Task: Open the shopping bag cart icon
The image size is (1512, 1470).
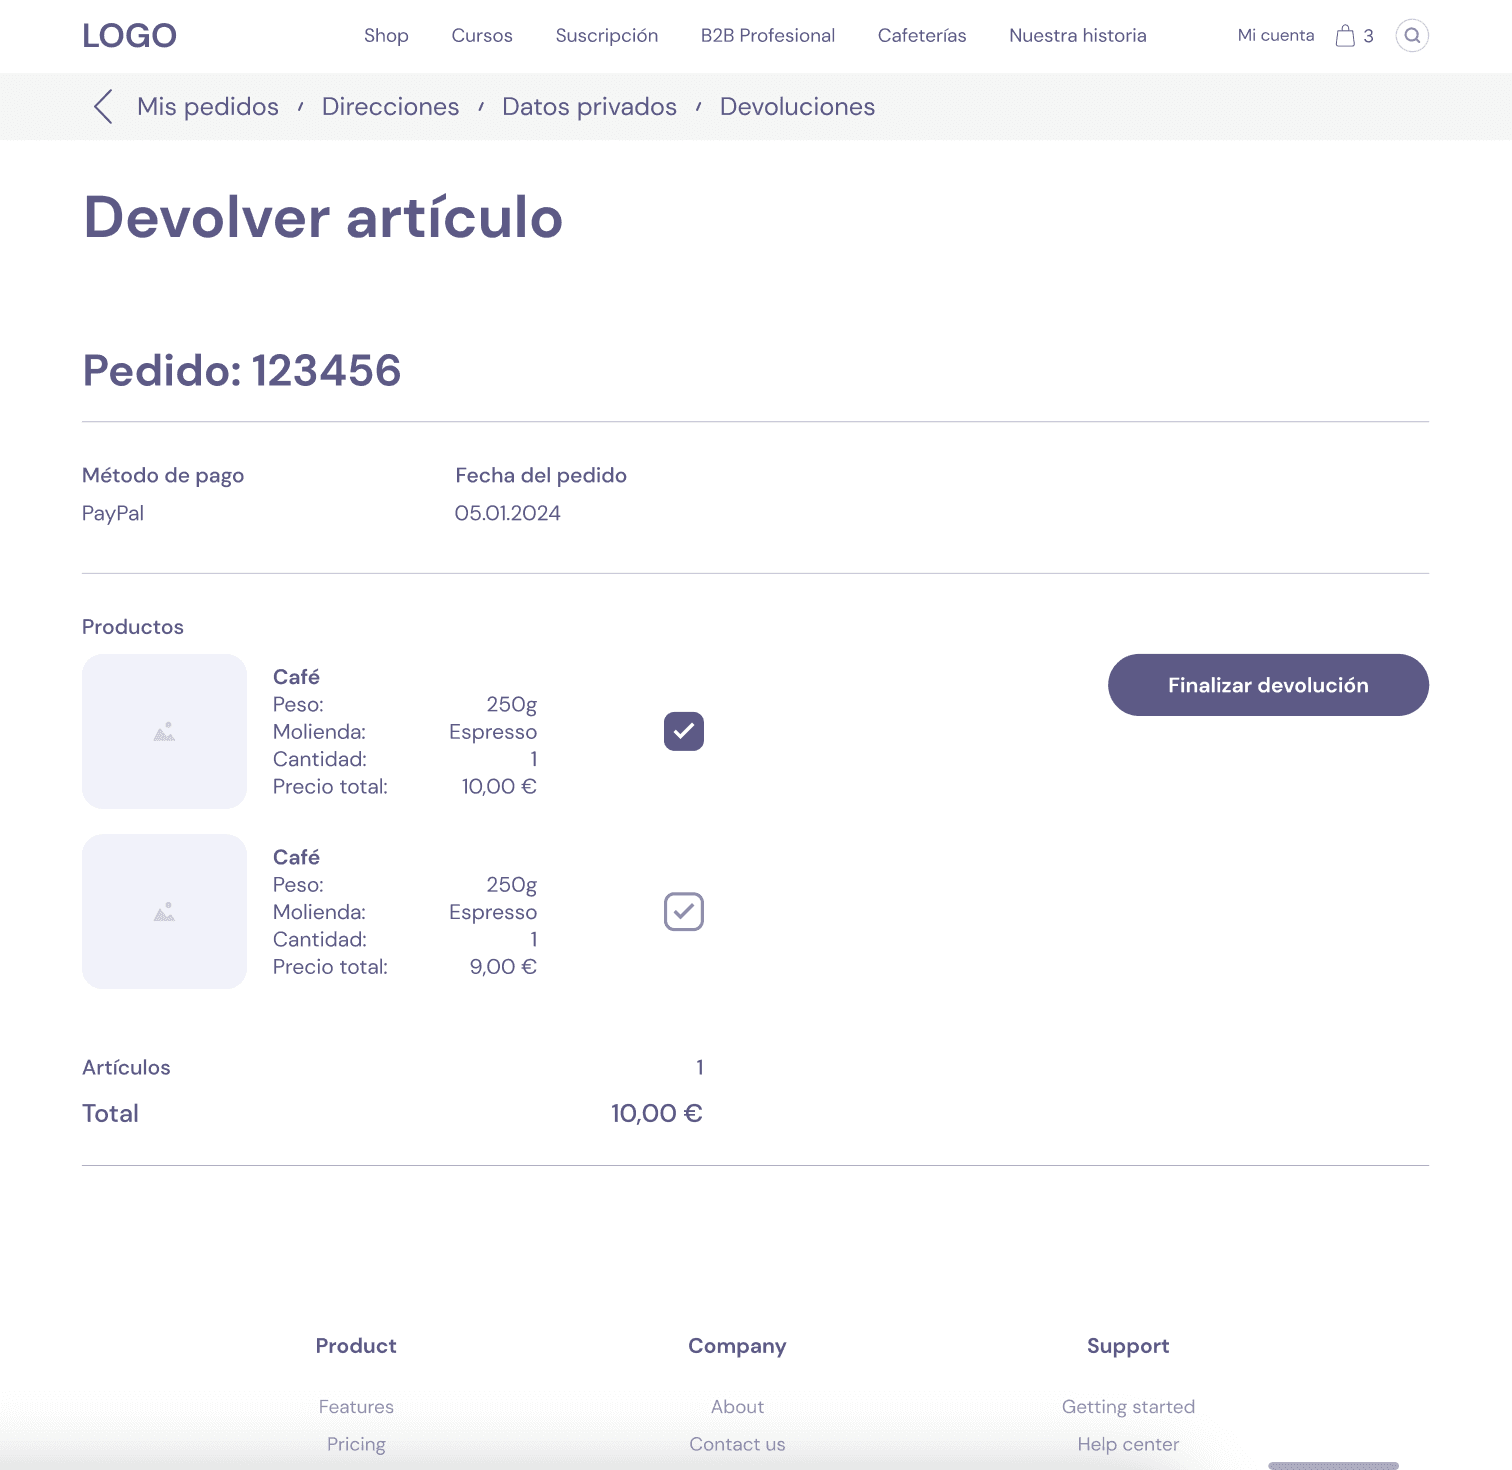Action: (x=1345, y=36)
